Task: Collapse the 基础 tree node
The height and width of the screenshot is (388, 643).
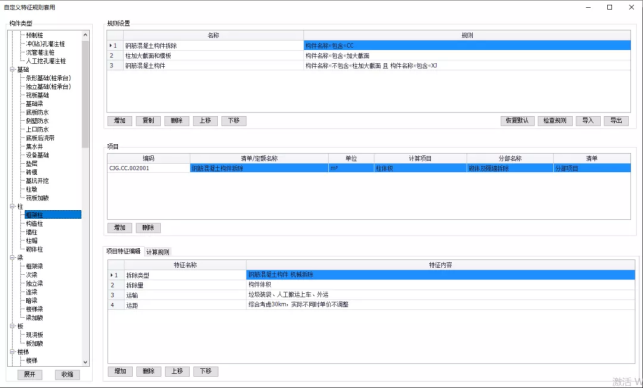Action: click(x=12, y=69)
